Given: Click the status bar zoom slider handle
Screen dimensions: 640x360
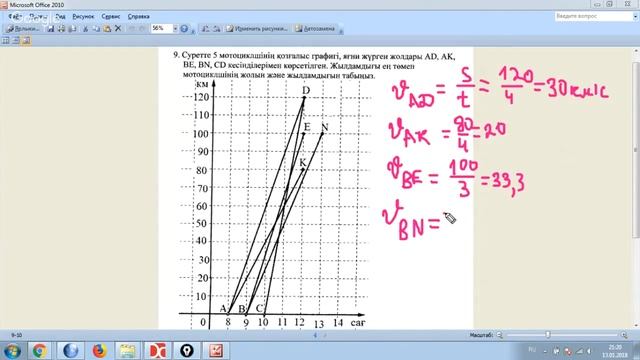Looking at the screenshot, I should coord(548,335).
